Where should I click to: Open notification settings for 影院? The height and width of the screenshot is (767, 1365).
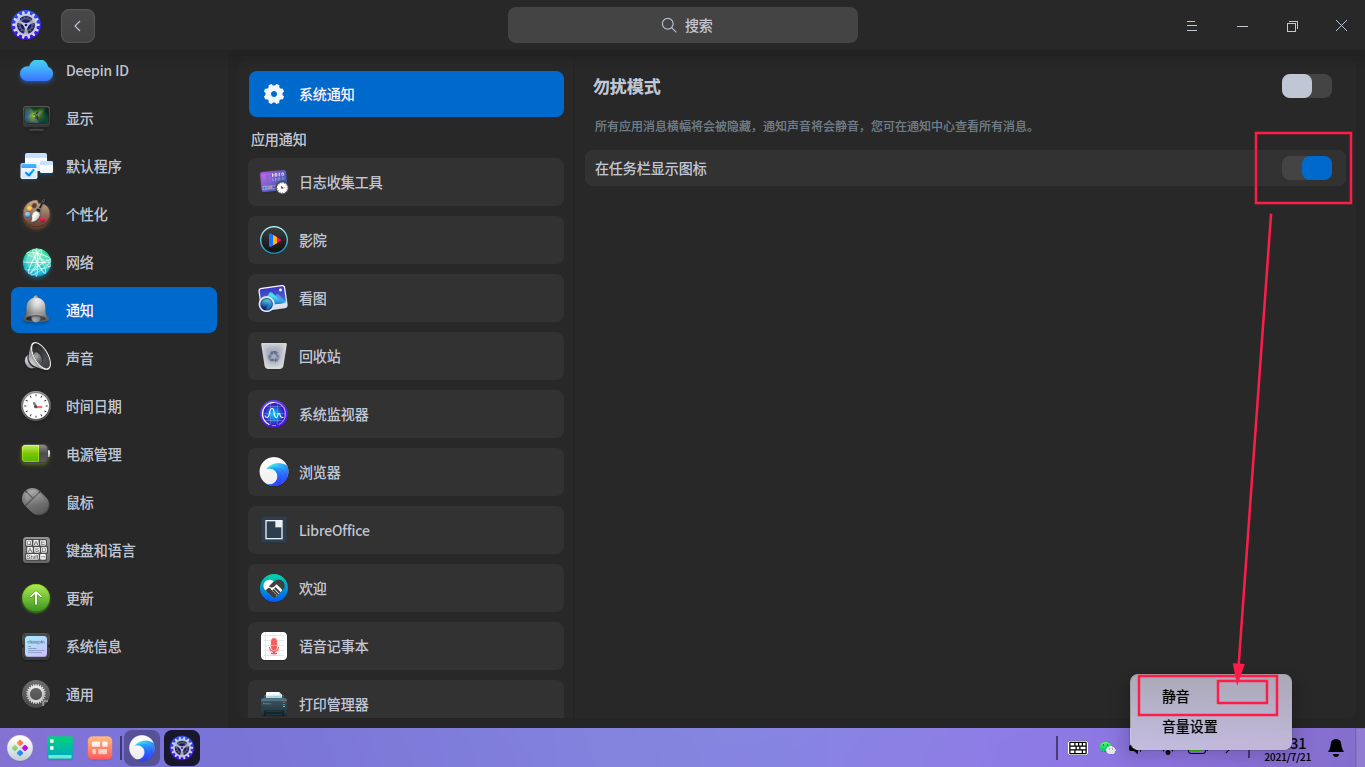(x=406, y=241)
